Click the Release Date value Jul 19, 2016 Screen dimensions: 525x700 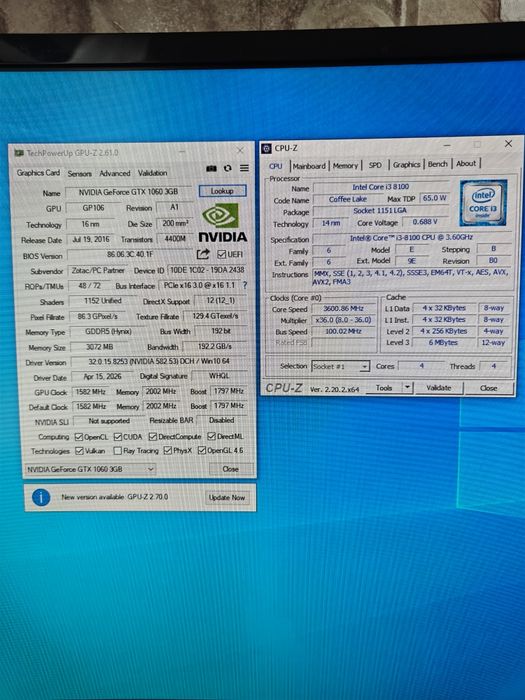91,239
